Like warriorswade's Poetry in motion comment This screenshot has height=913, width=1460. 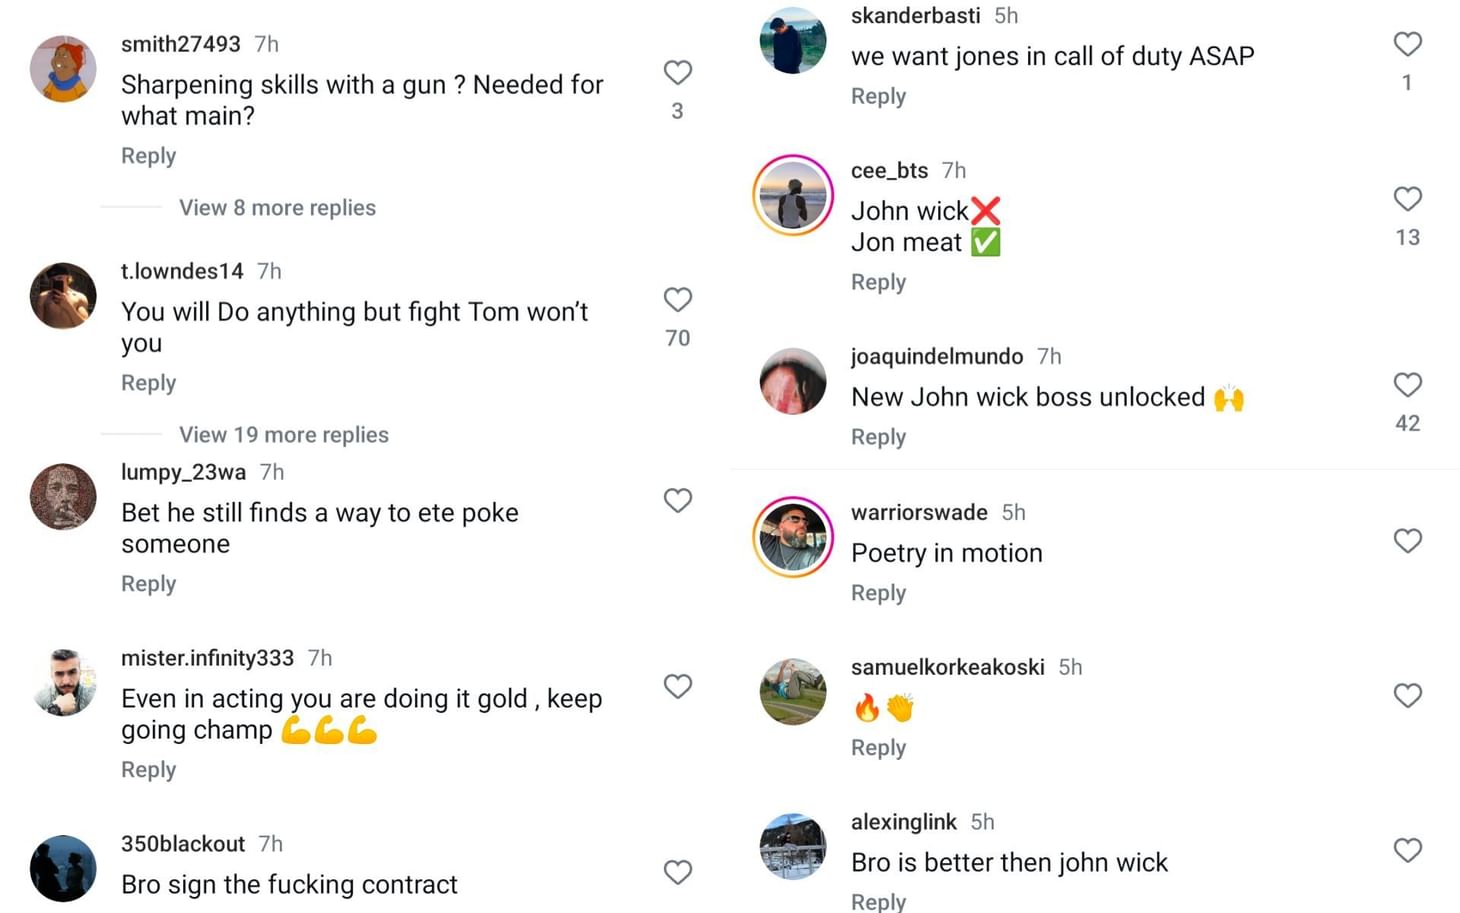coord(1408,541)
